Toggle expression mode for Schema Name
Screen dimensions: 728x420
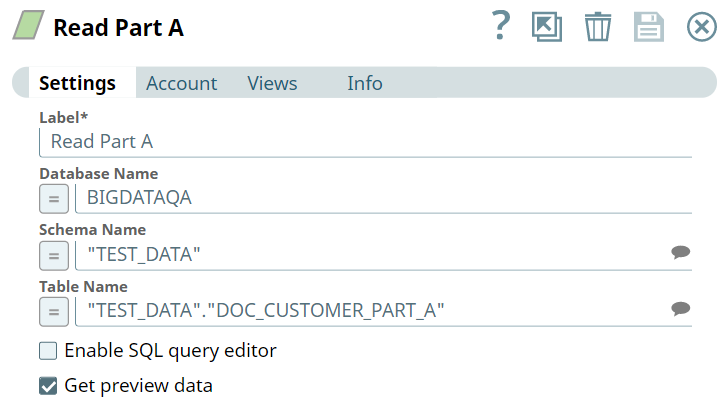(54, 255)
